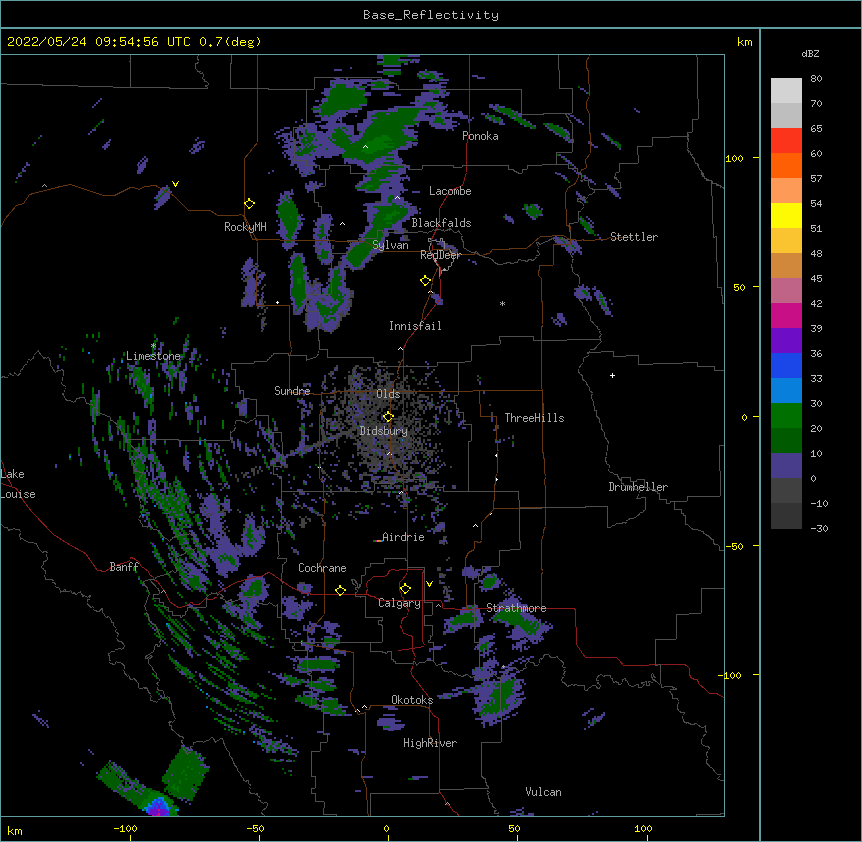Click the yellow diamond marker beside RockyMH

click(250, 204)
